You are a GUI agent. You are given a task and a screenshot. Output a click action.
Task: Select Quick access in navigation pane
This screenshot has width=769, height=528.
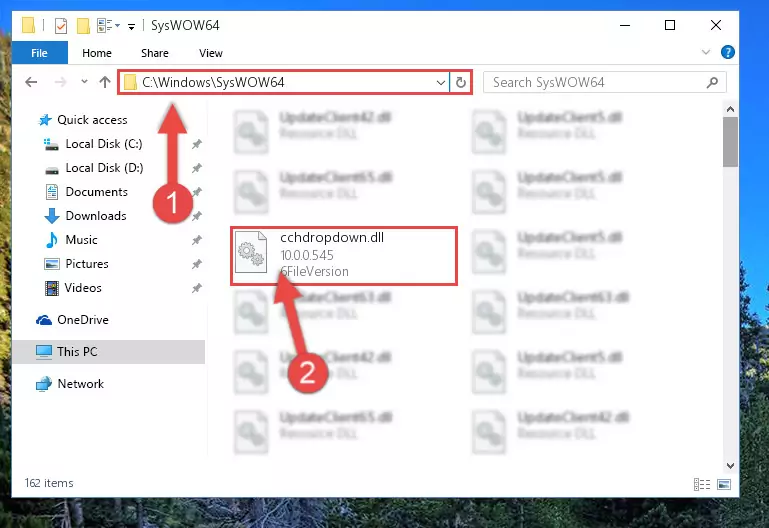pyautogui.click(x=92, y=120)
